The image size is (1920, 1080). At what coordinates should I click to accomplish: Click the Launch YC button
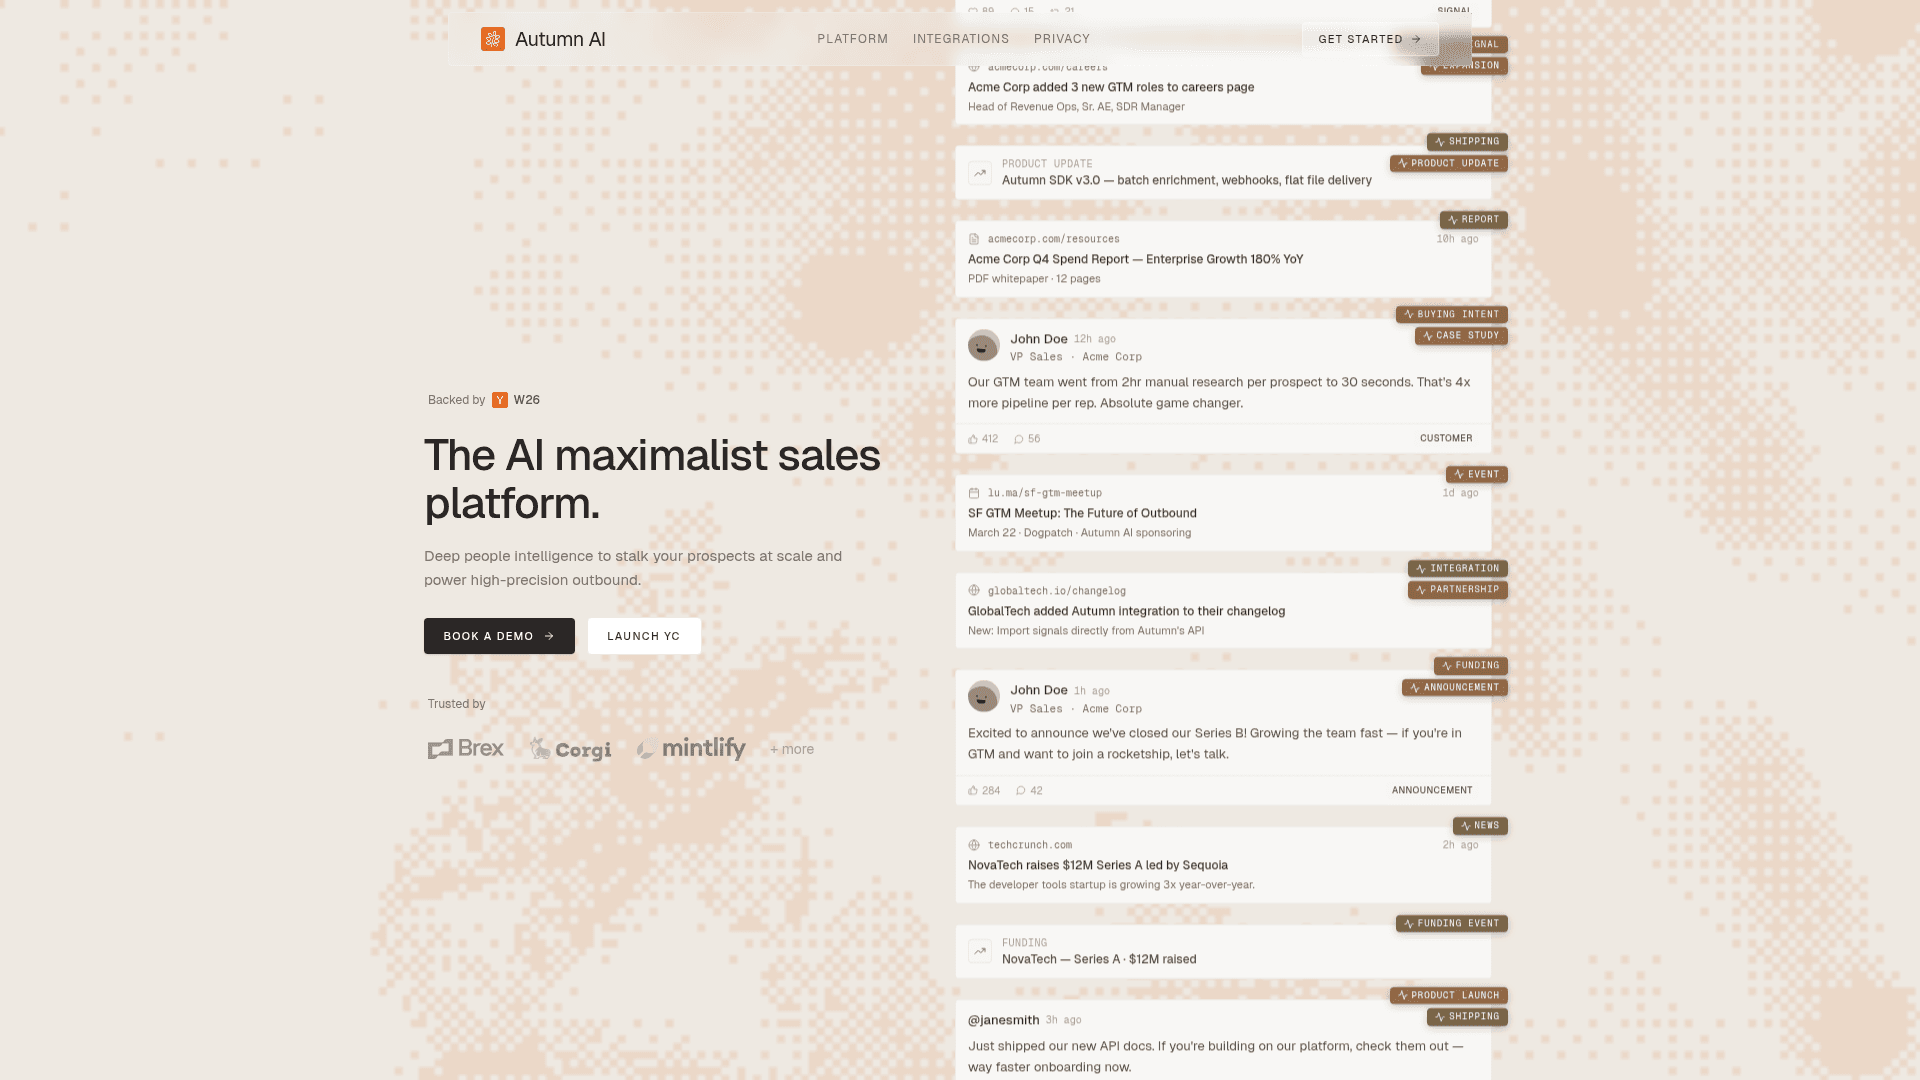644,636
